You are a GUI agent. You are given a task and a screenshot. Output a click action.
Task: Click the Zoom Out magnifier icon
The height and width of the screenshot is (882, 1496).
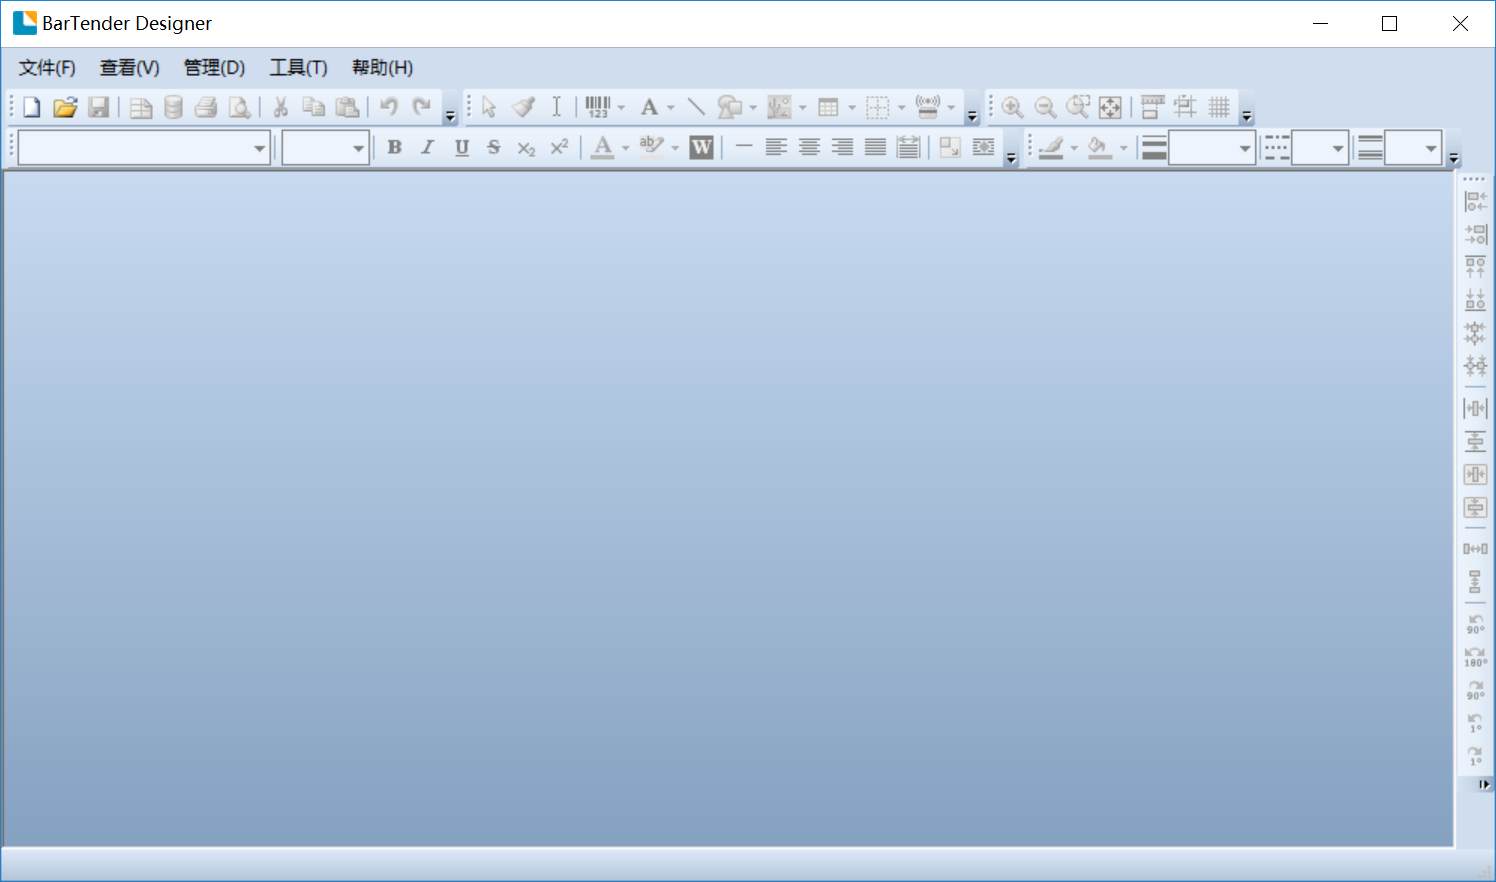[x=1045, y=107]
